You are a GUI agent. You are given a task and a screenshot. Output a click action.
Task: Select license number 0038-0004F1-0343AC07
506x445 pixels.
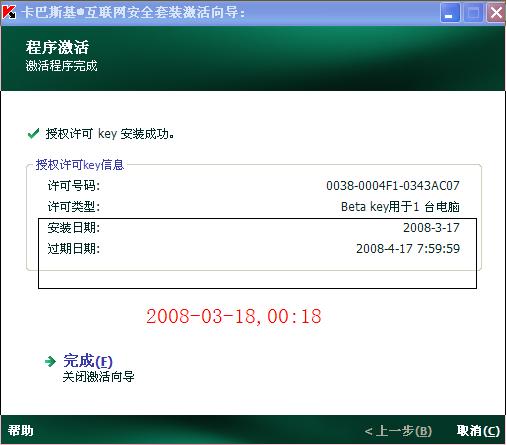pos(393,186)
